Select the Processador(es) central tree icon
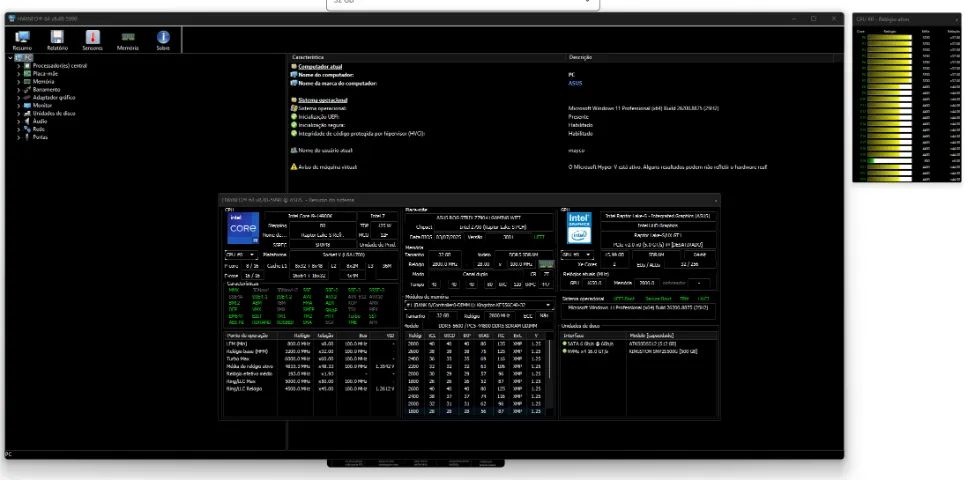 coord(27,66)
